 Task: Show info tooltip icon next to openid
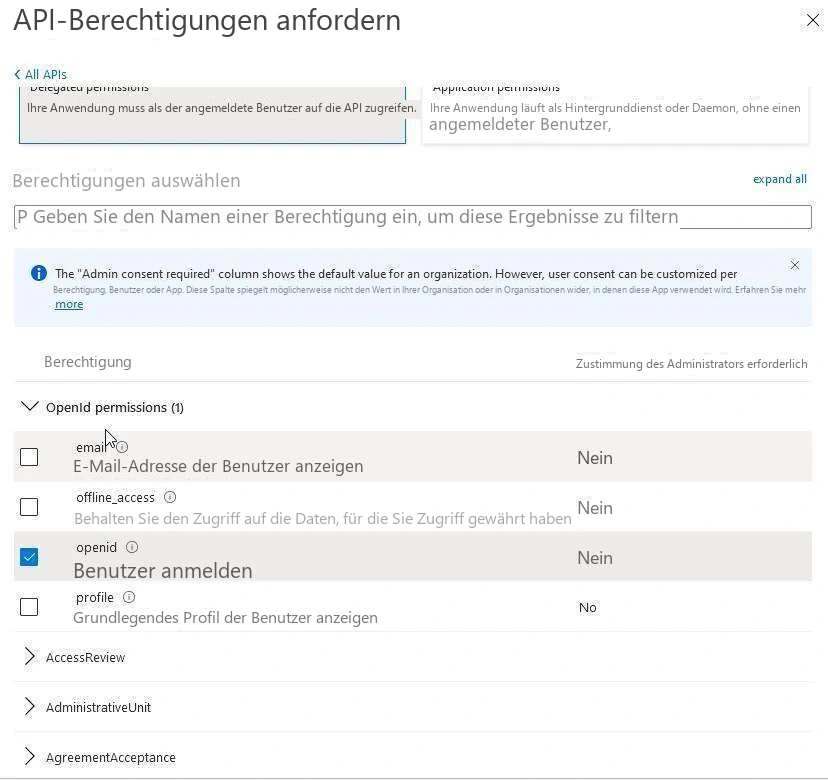132,547
